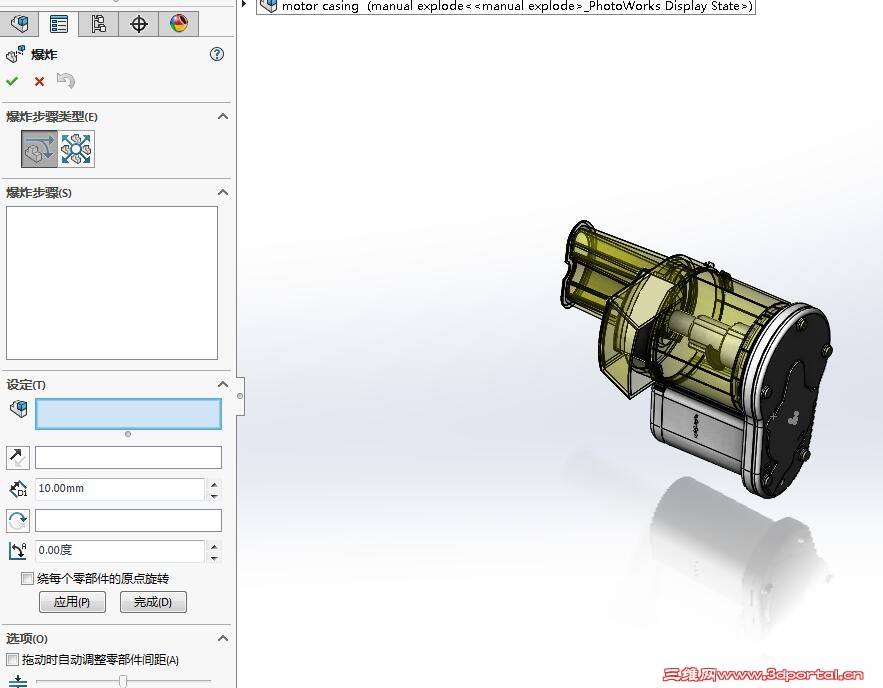Screen dimensions: 883x688
Task: Open help for the 爆炸 panel
Action: click(217, 54)
